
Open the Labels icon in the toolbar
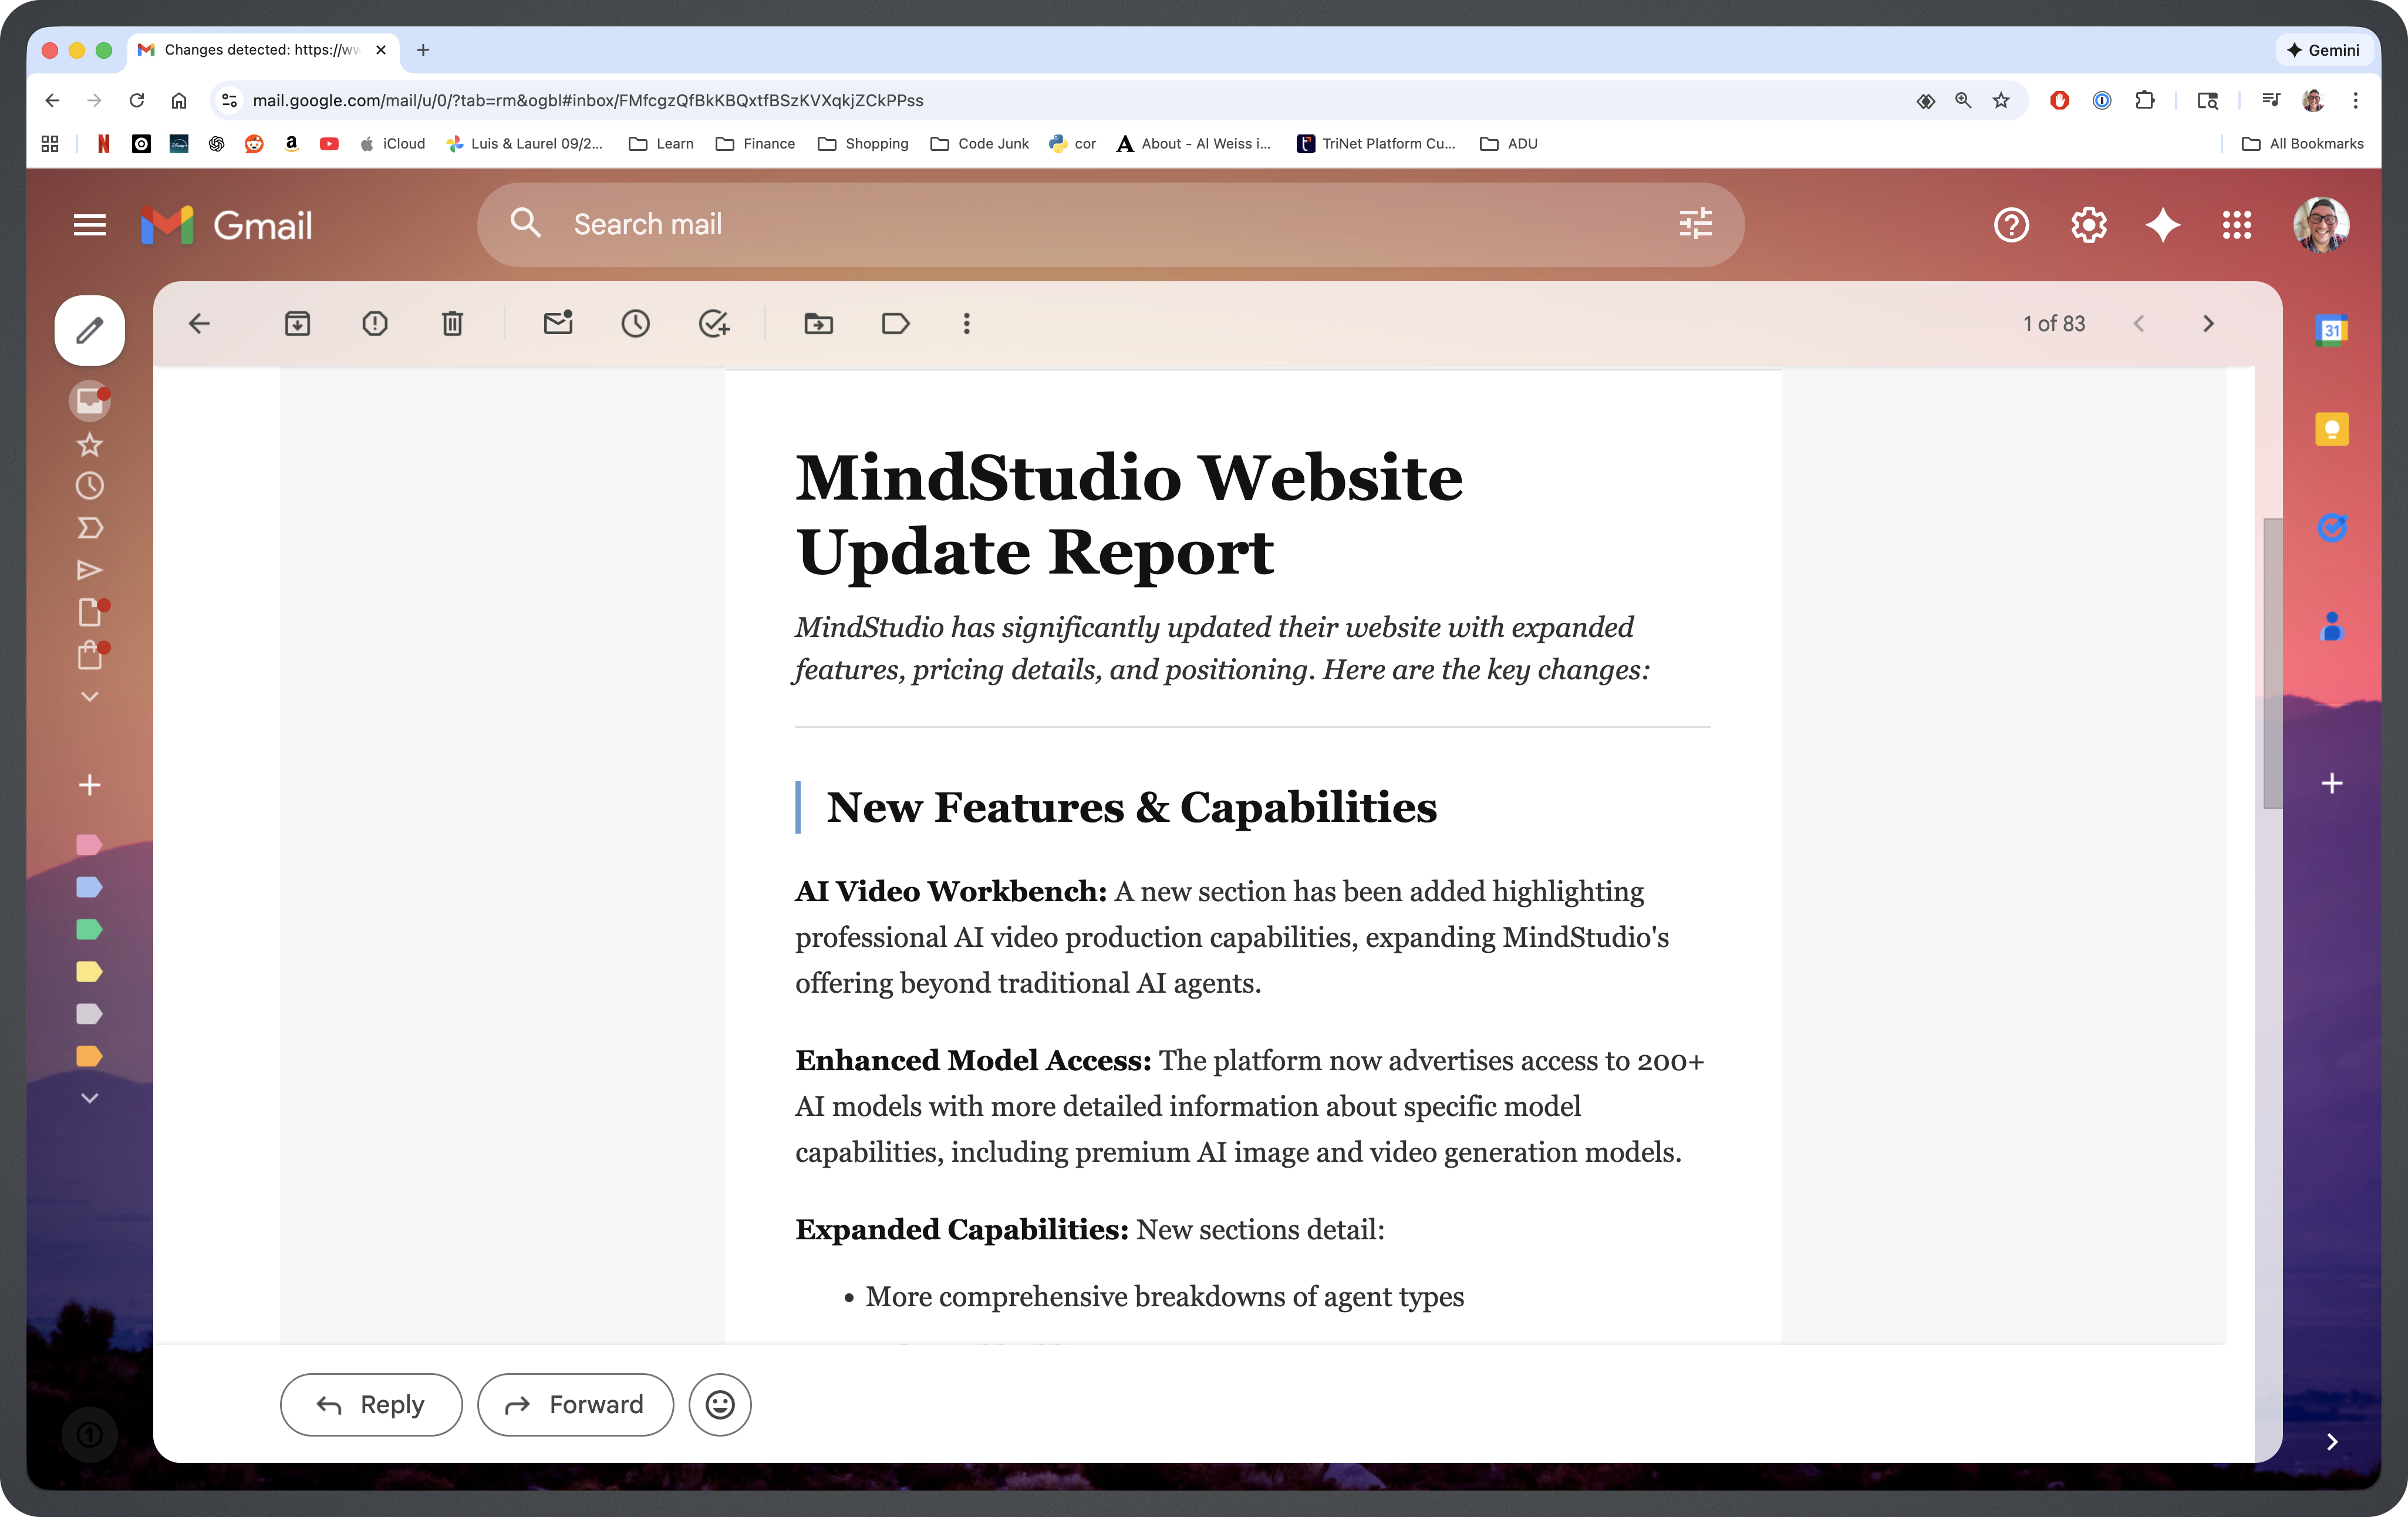tap(895, 323)
